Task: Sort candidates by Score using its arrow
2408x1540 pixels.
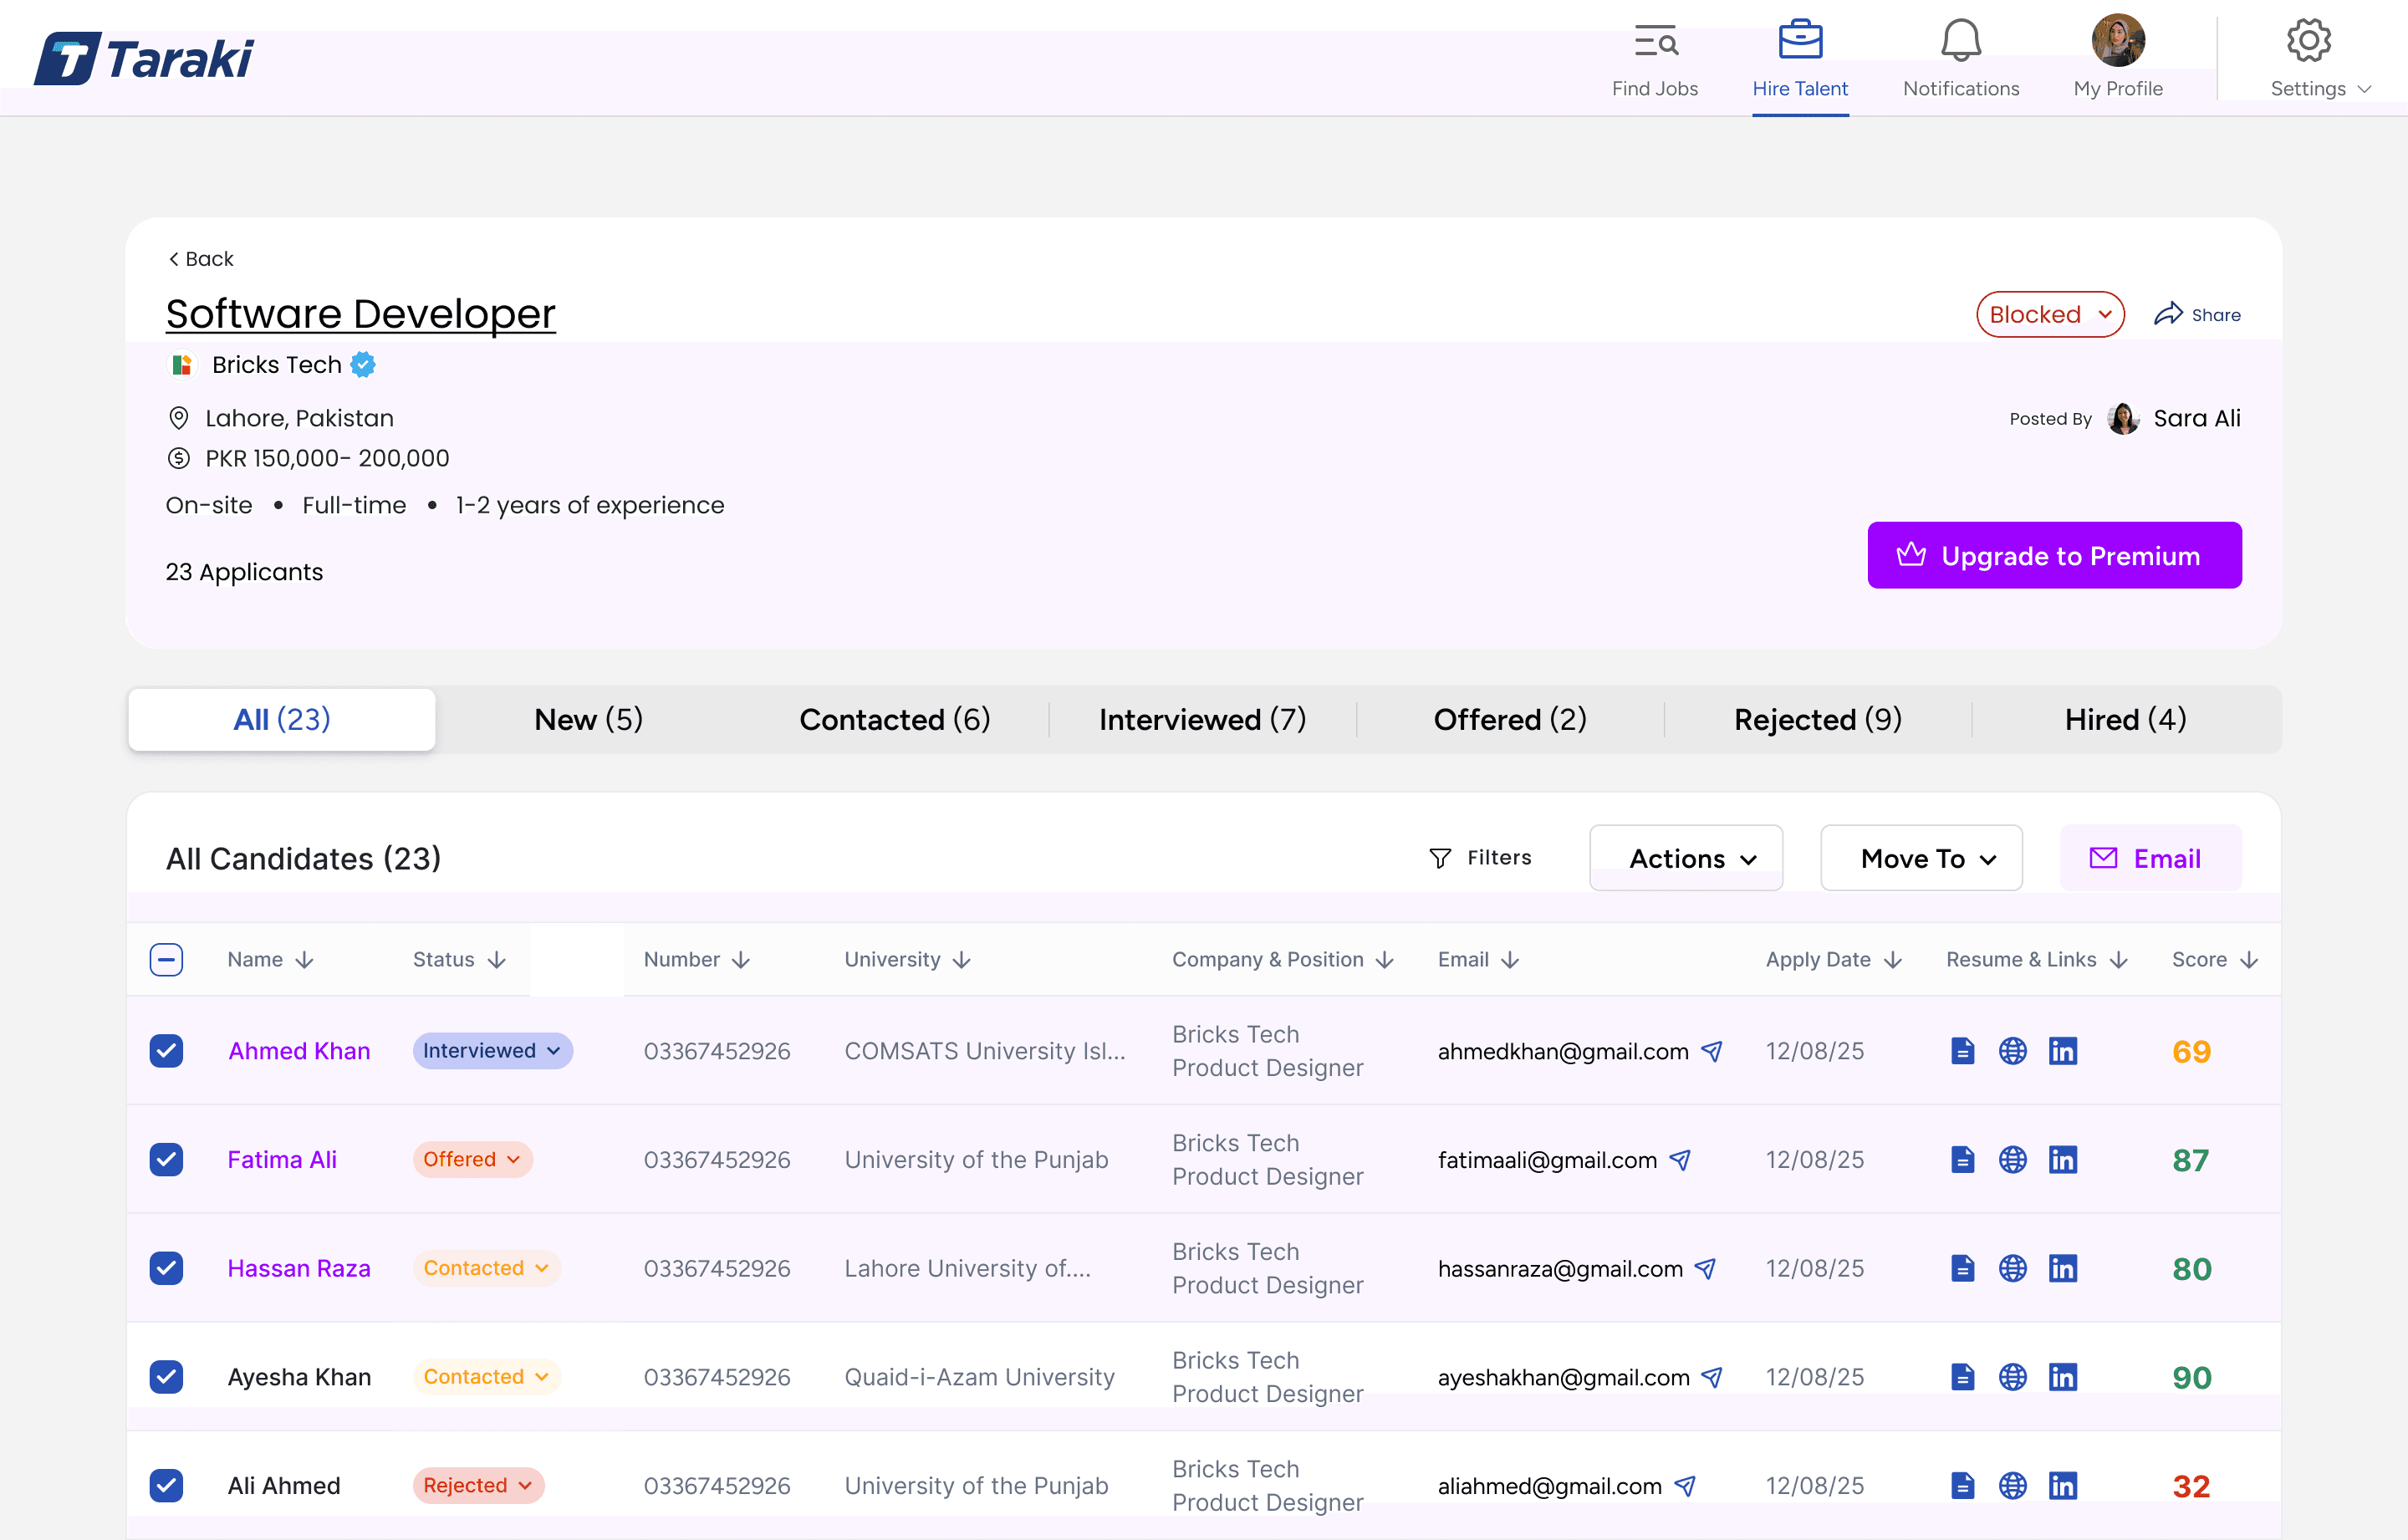Action: point(2248,959)
